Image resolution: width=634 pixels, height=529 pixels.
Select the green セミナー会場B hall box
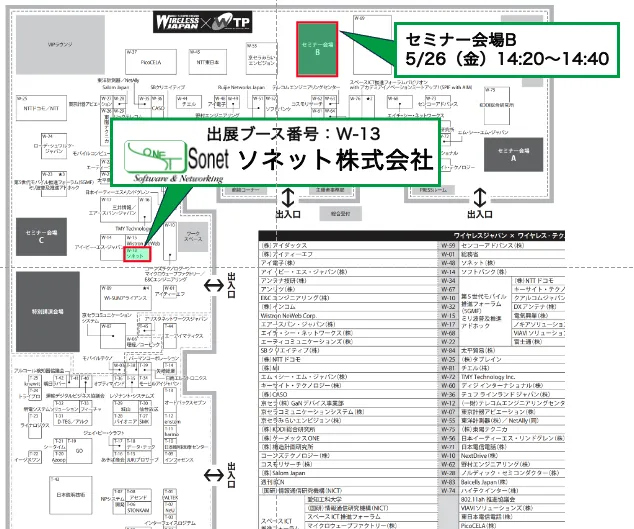coord(317,49)
